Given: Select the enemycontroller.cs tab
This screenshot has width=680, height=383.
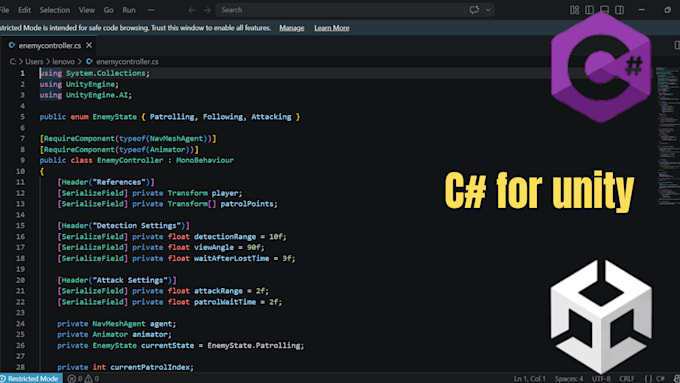Looking at the screenshot, I should point(49,45).
